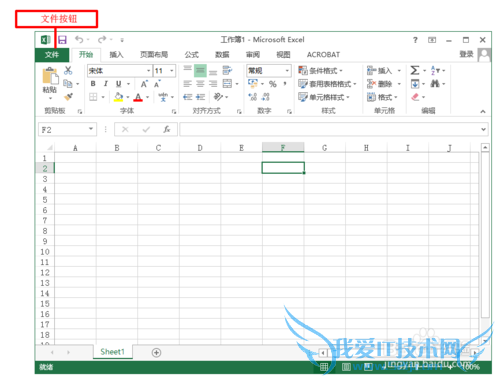Add a new sheet with plus button
The width and height of the screenshot is (500, 381).
click(156, 352)
